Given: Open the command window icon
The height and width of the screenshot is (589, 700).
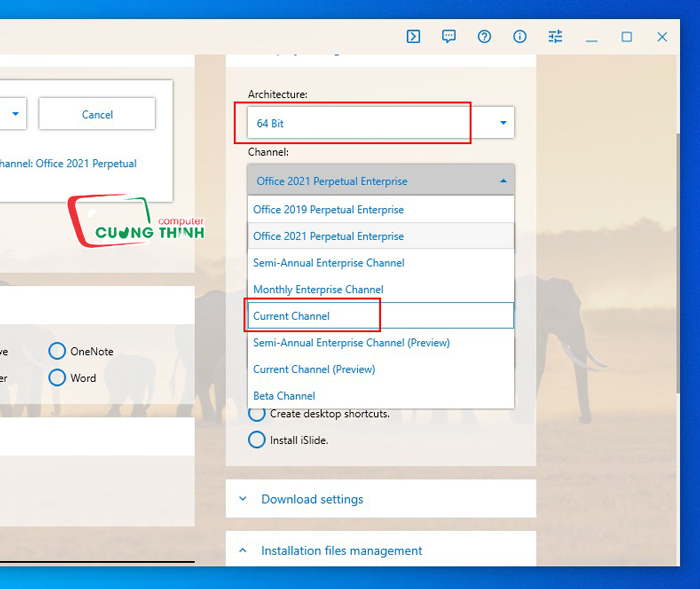Looking at the screenshot, I should (x=413, y=37).
